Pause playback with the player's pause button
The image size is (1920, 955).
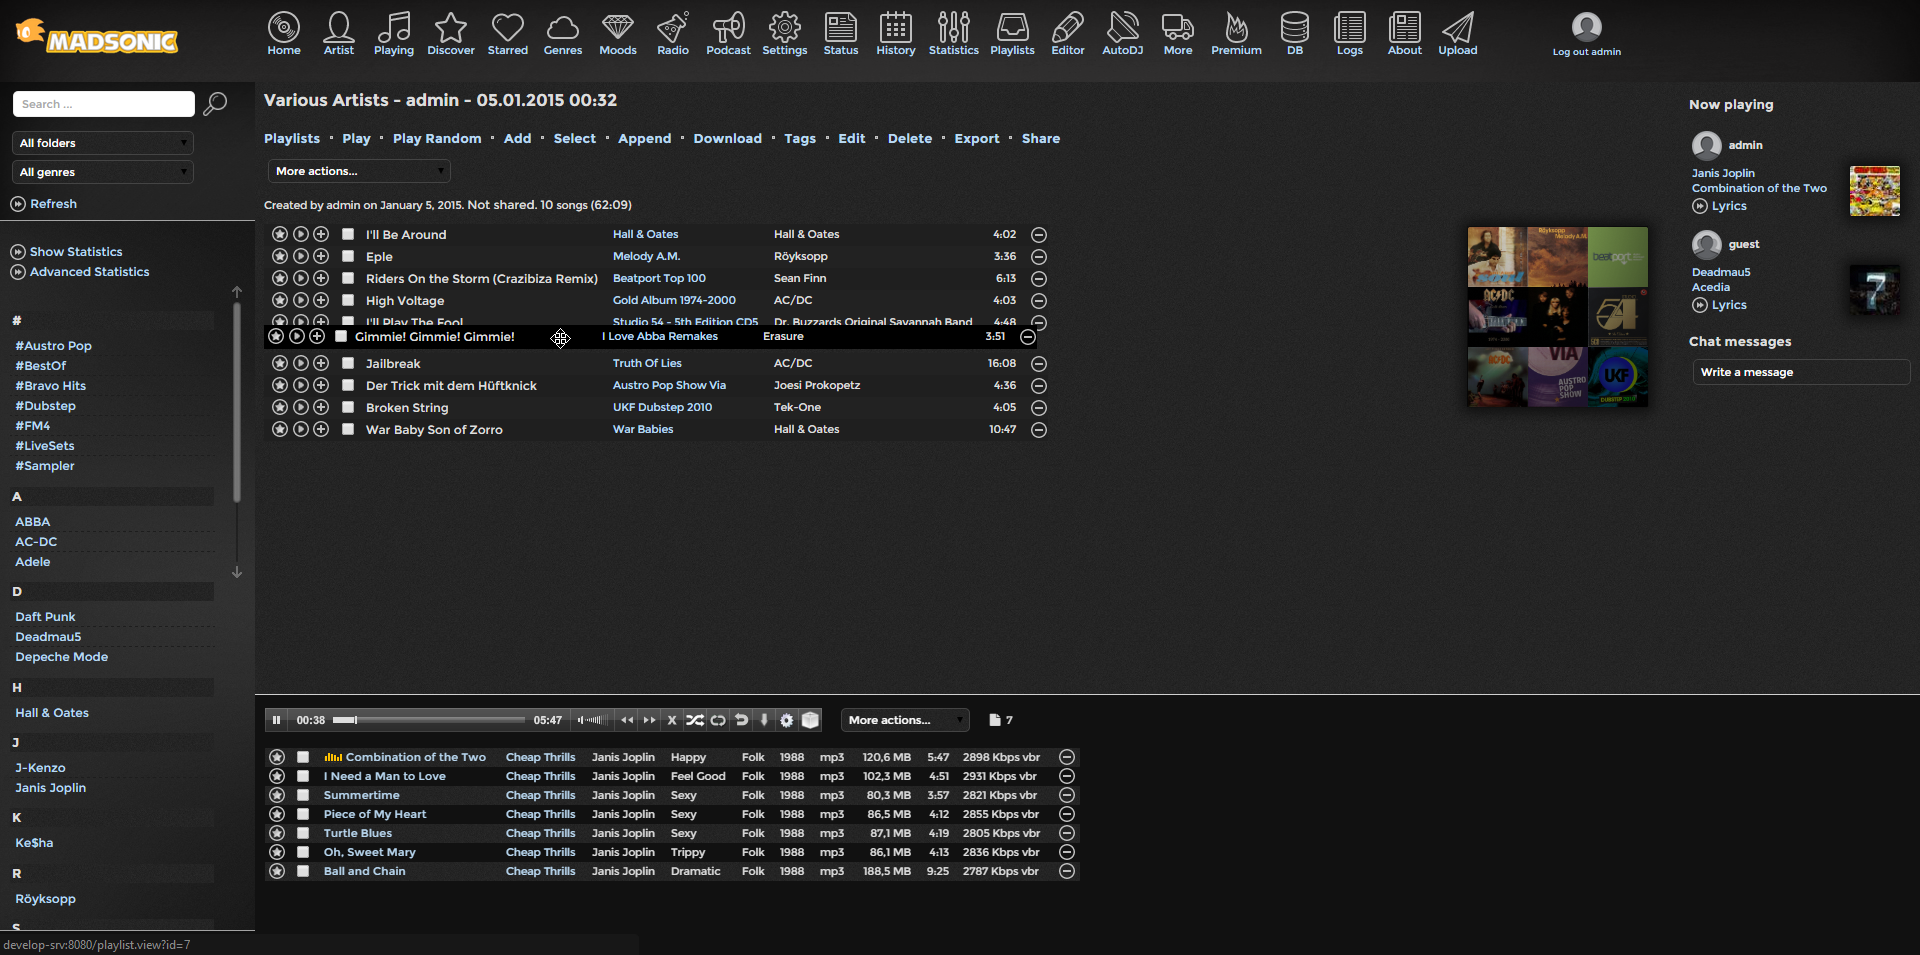click(277, 720)
